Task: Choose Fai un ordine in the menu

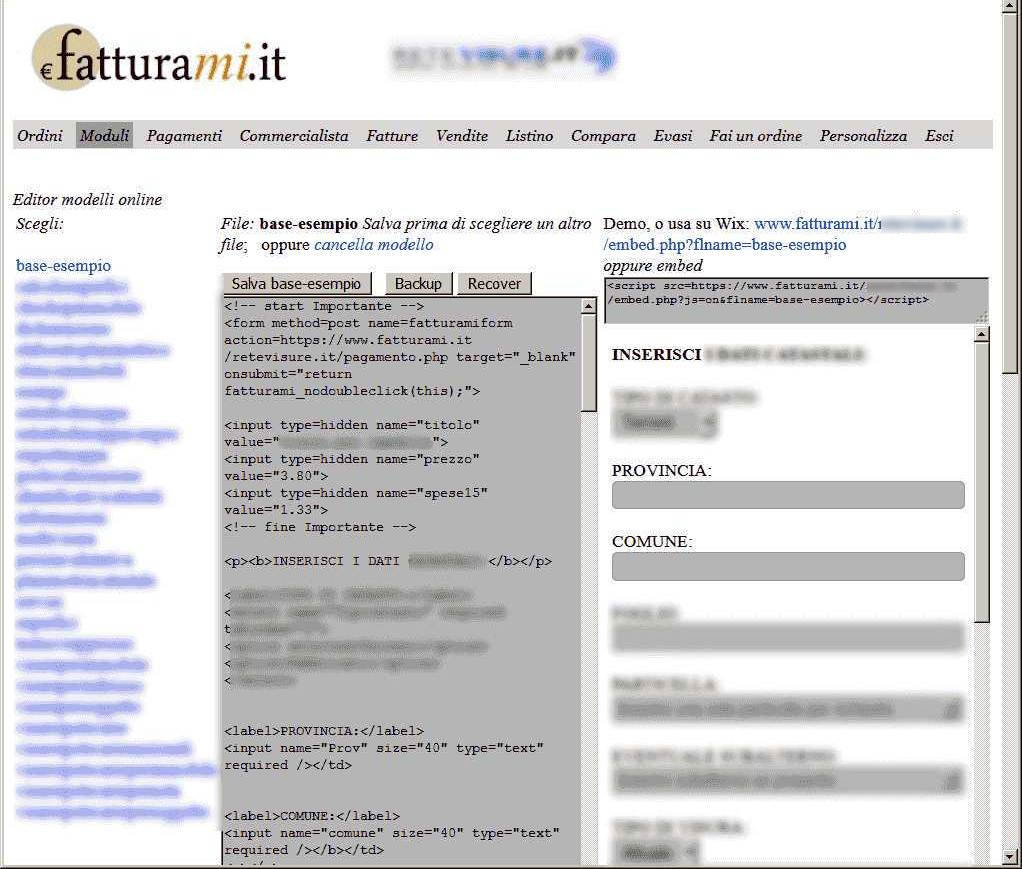Action: [756, 136]
